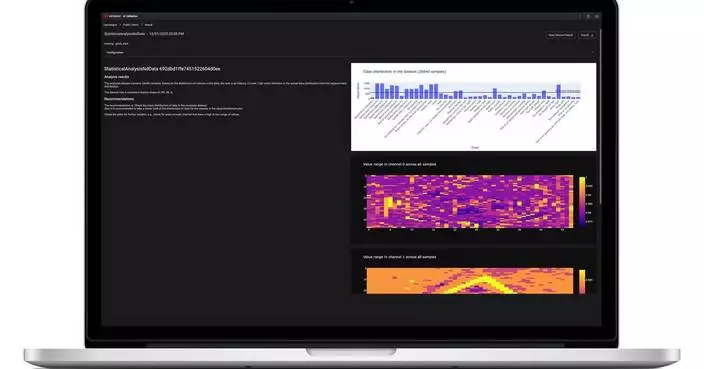The width and height of the screenshot is (704, 369).
Task: Click the Analysis results heading
Action: point(117,77)
